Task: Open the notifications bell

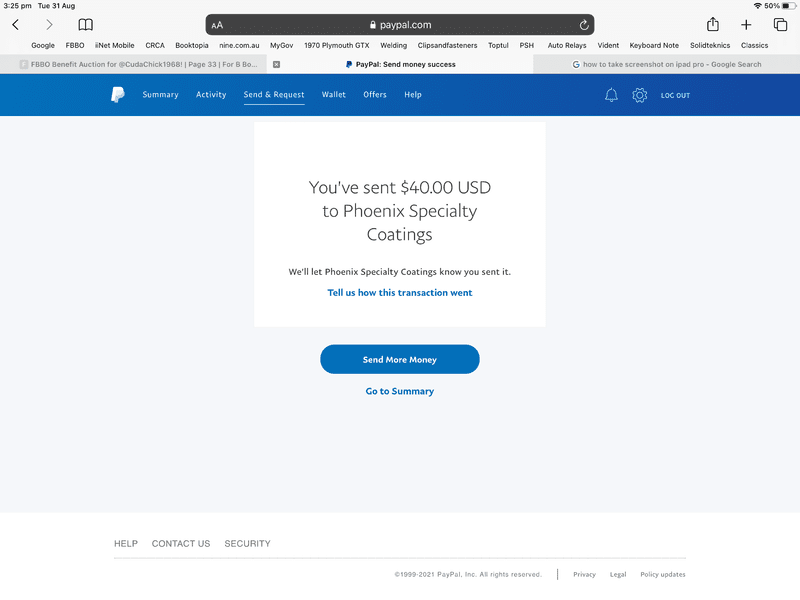Action: (x=611, y=95)
